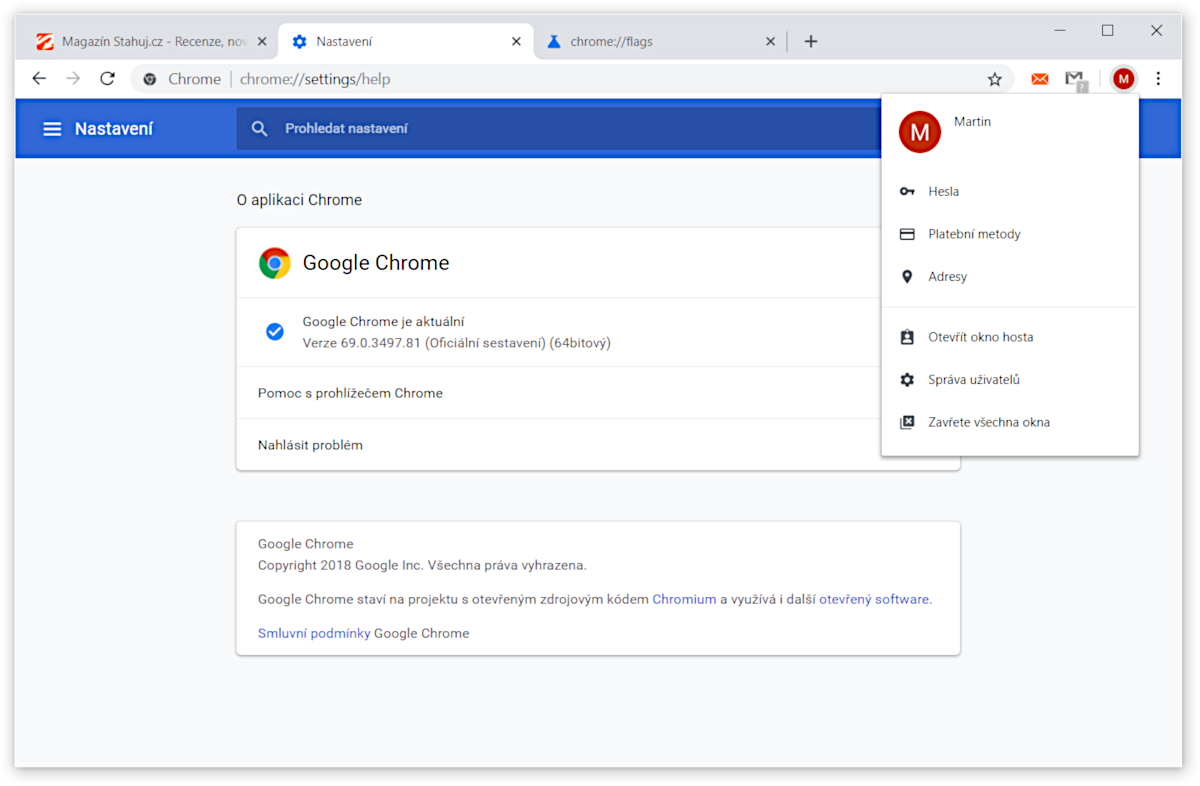
Task: Bookmark this page with star icon
Action: pos(994,79)
